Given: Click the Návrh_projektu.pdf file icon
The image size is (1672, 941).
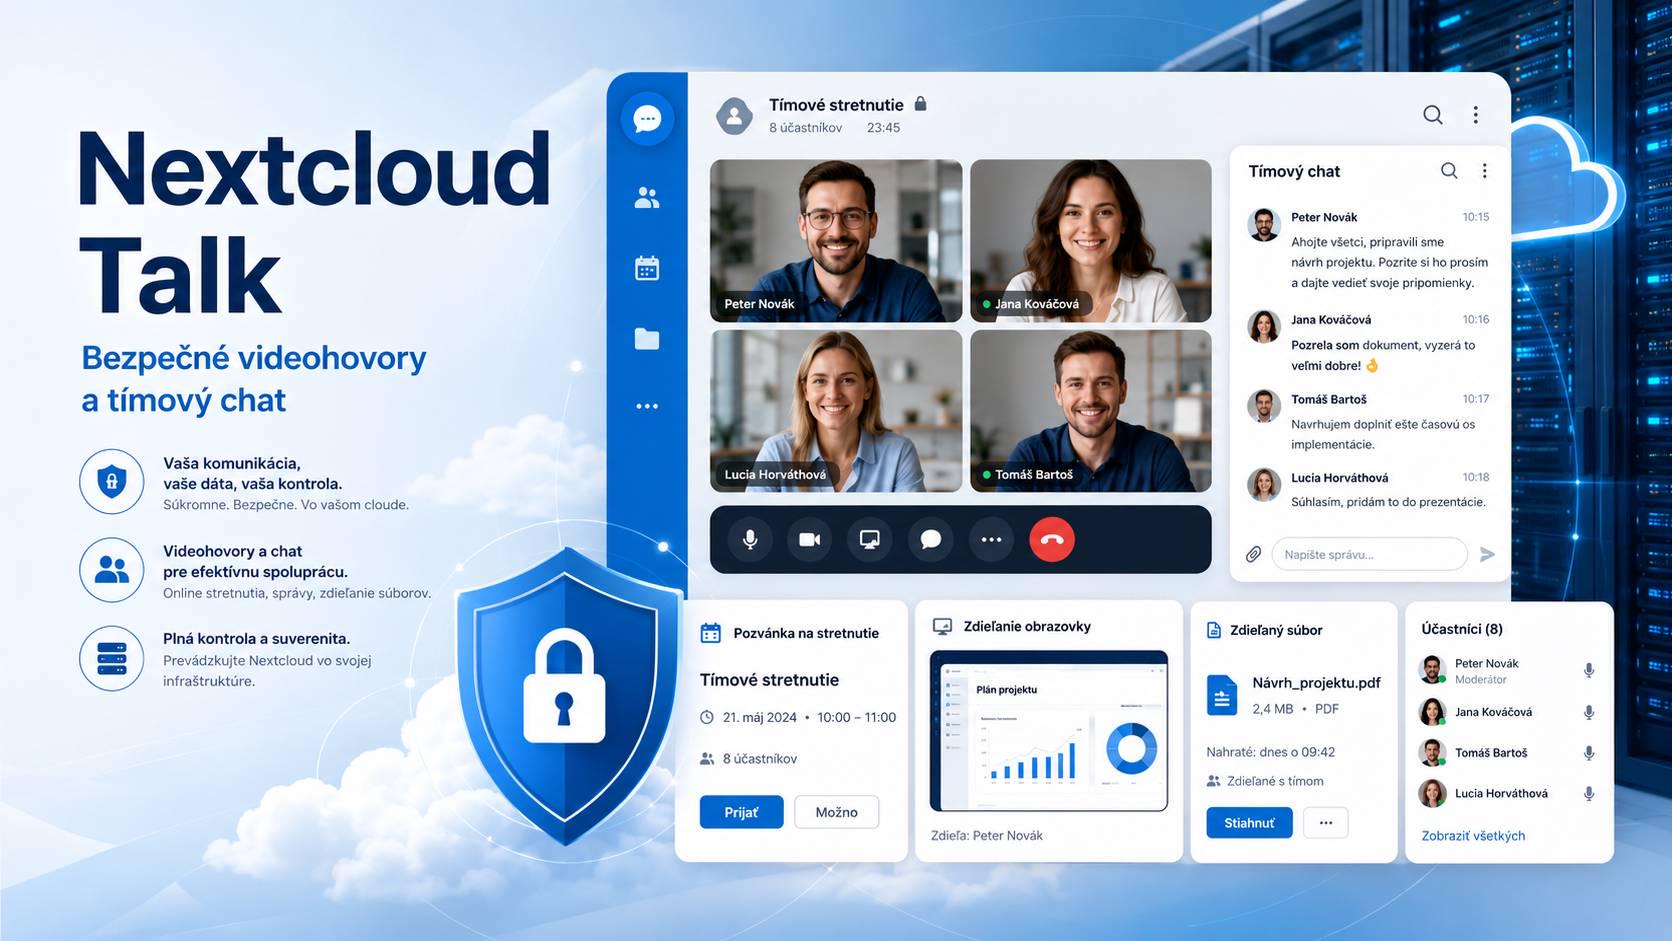Looking at the screenshot, I should [x=1222, y=695].
